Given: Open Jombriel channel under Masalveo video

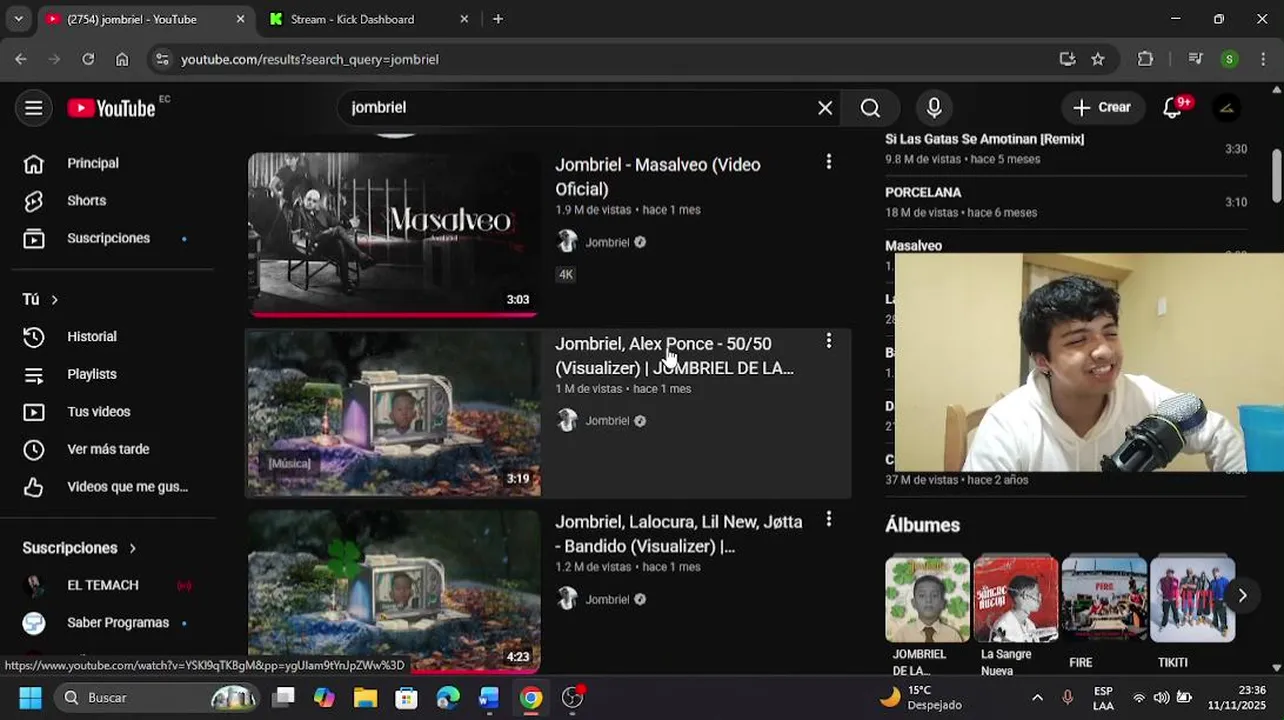Looking at the screenshot, I should [607, 242].
